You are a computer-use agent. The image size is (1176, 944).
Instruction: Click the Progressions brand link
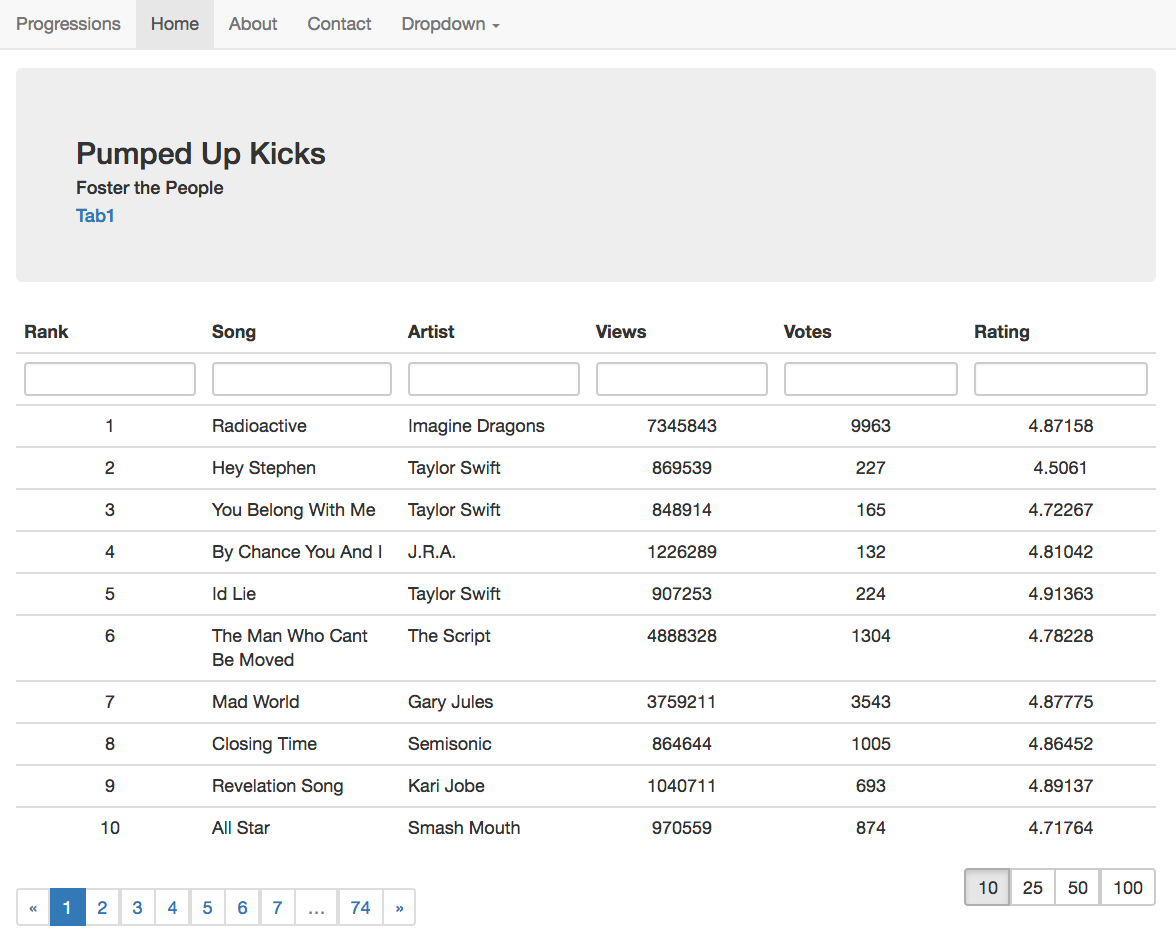click(x=68, y=24)
